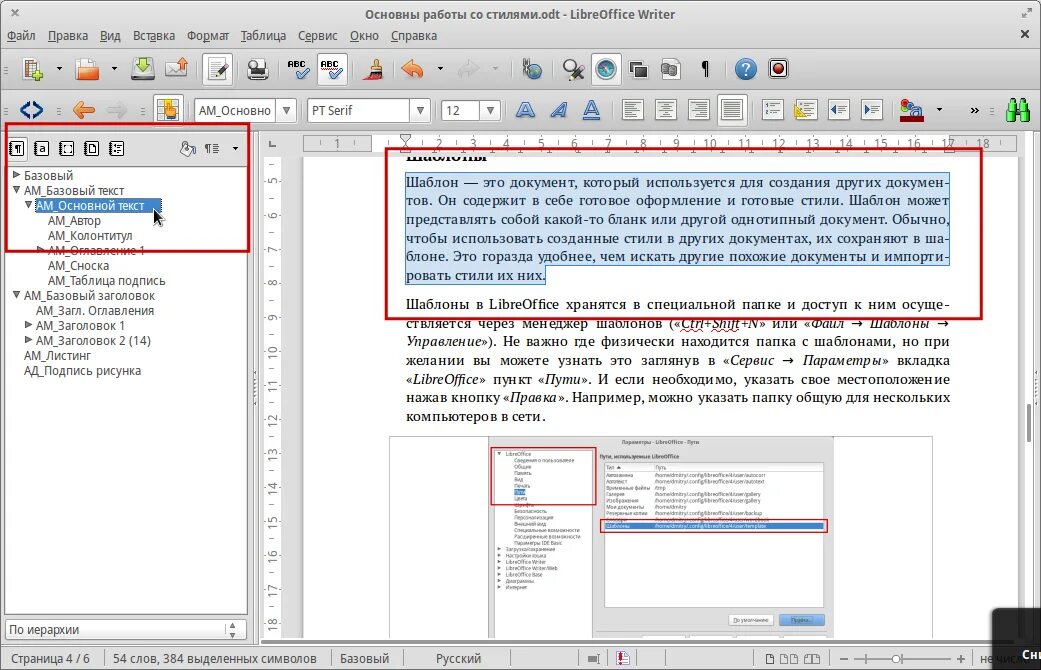Screen dimensions: 1041x670
Task: Show the Page Styles category
Action: point(92,148)
